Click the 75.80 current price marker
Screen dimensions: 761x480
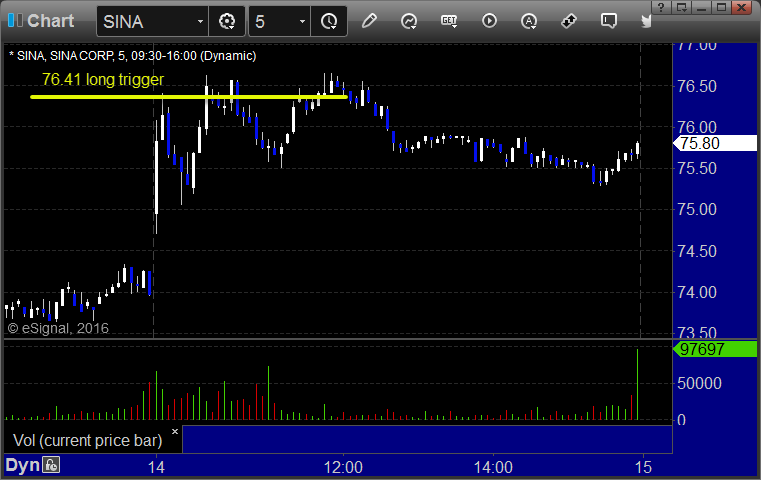(x=715, y=143)
